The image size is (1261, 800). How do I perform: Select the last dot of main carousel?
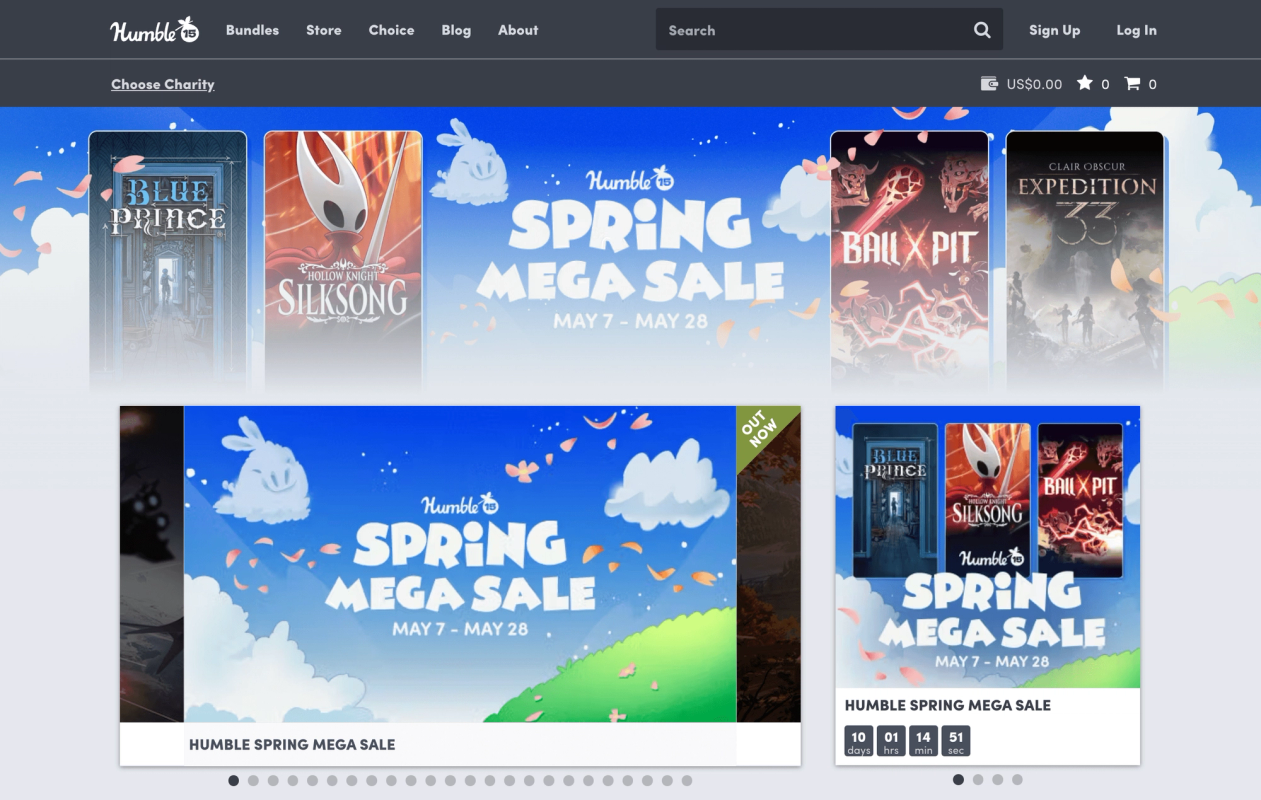[687, 780]
